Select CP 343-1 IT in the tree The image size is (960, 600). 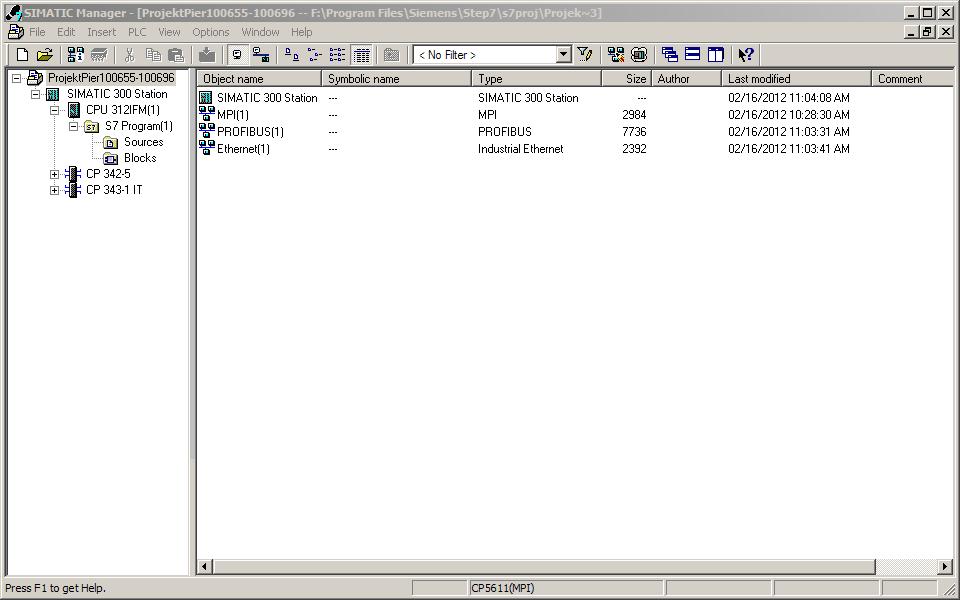pos(114,190)
